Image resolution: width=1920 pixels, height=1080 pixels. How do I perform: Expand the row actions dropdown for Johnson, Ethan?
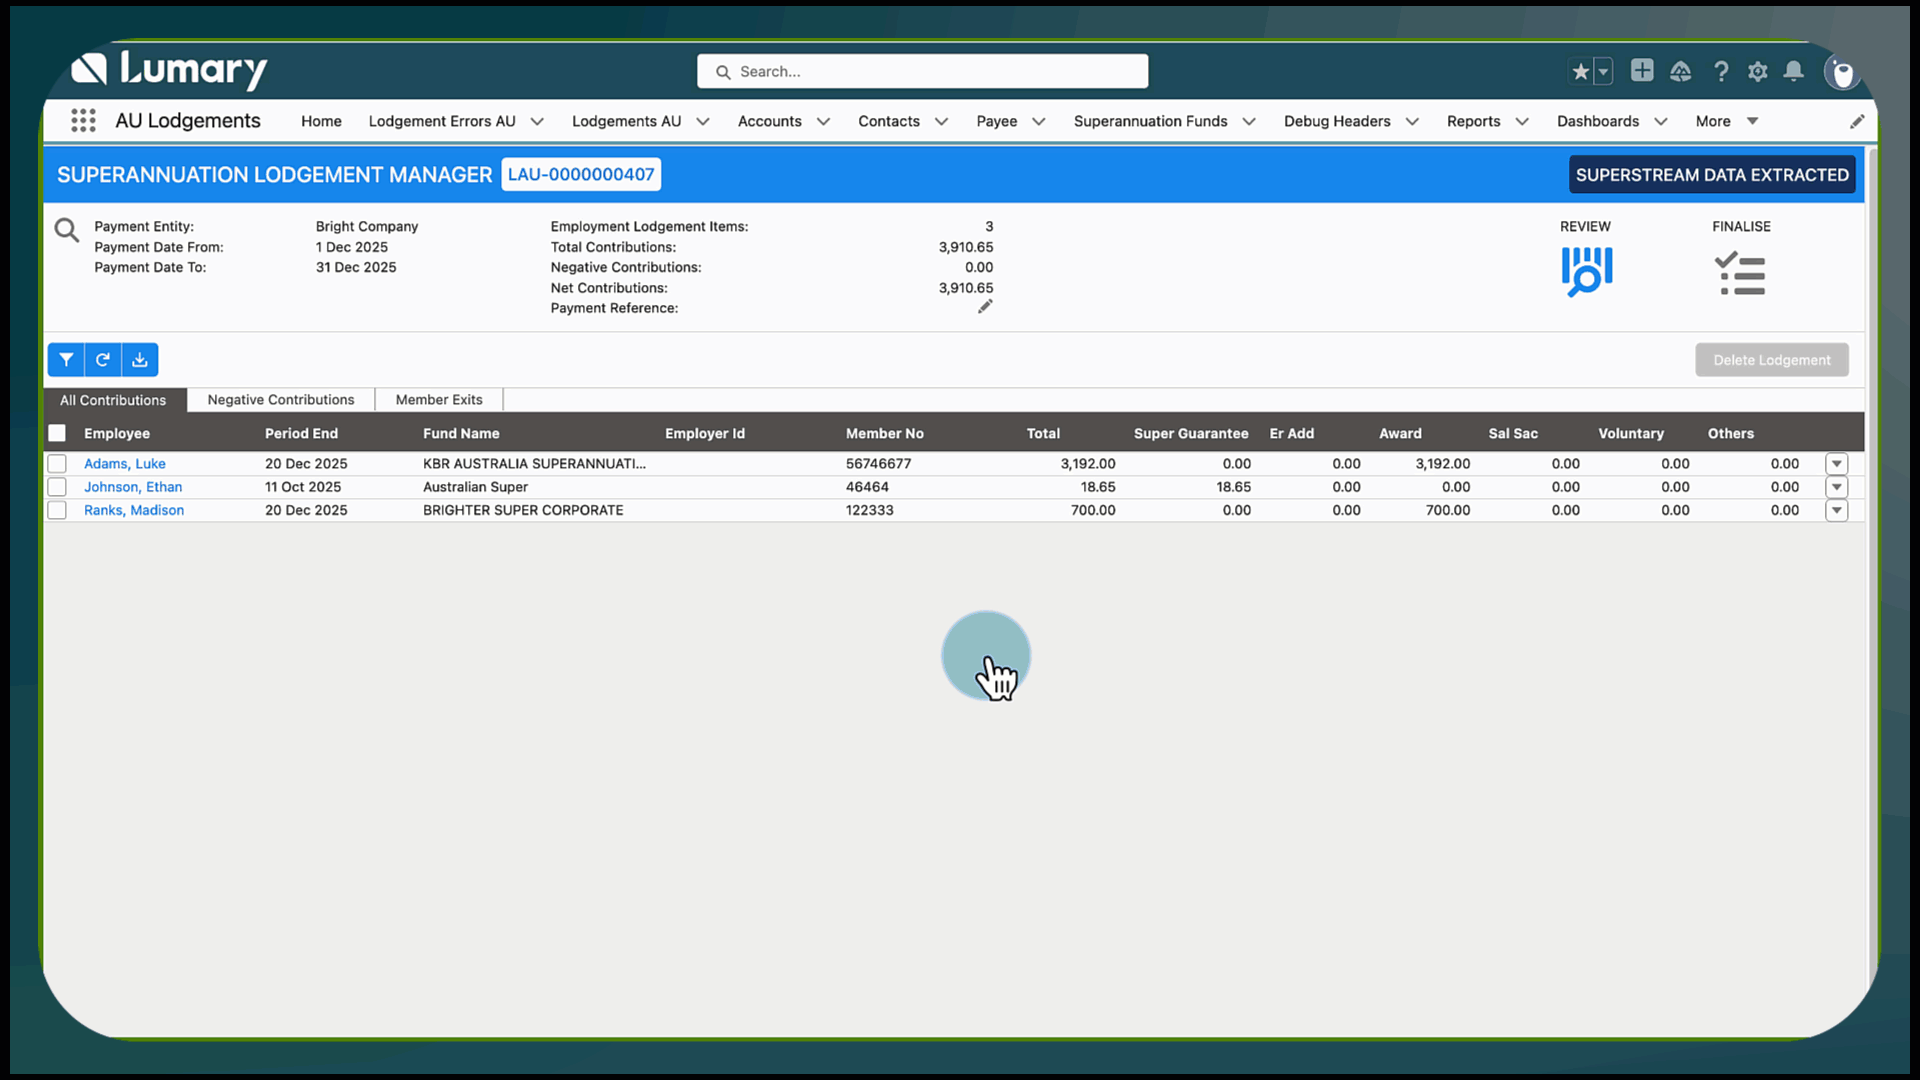1837,487
